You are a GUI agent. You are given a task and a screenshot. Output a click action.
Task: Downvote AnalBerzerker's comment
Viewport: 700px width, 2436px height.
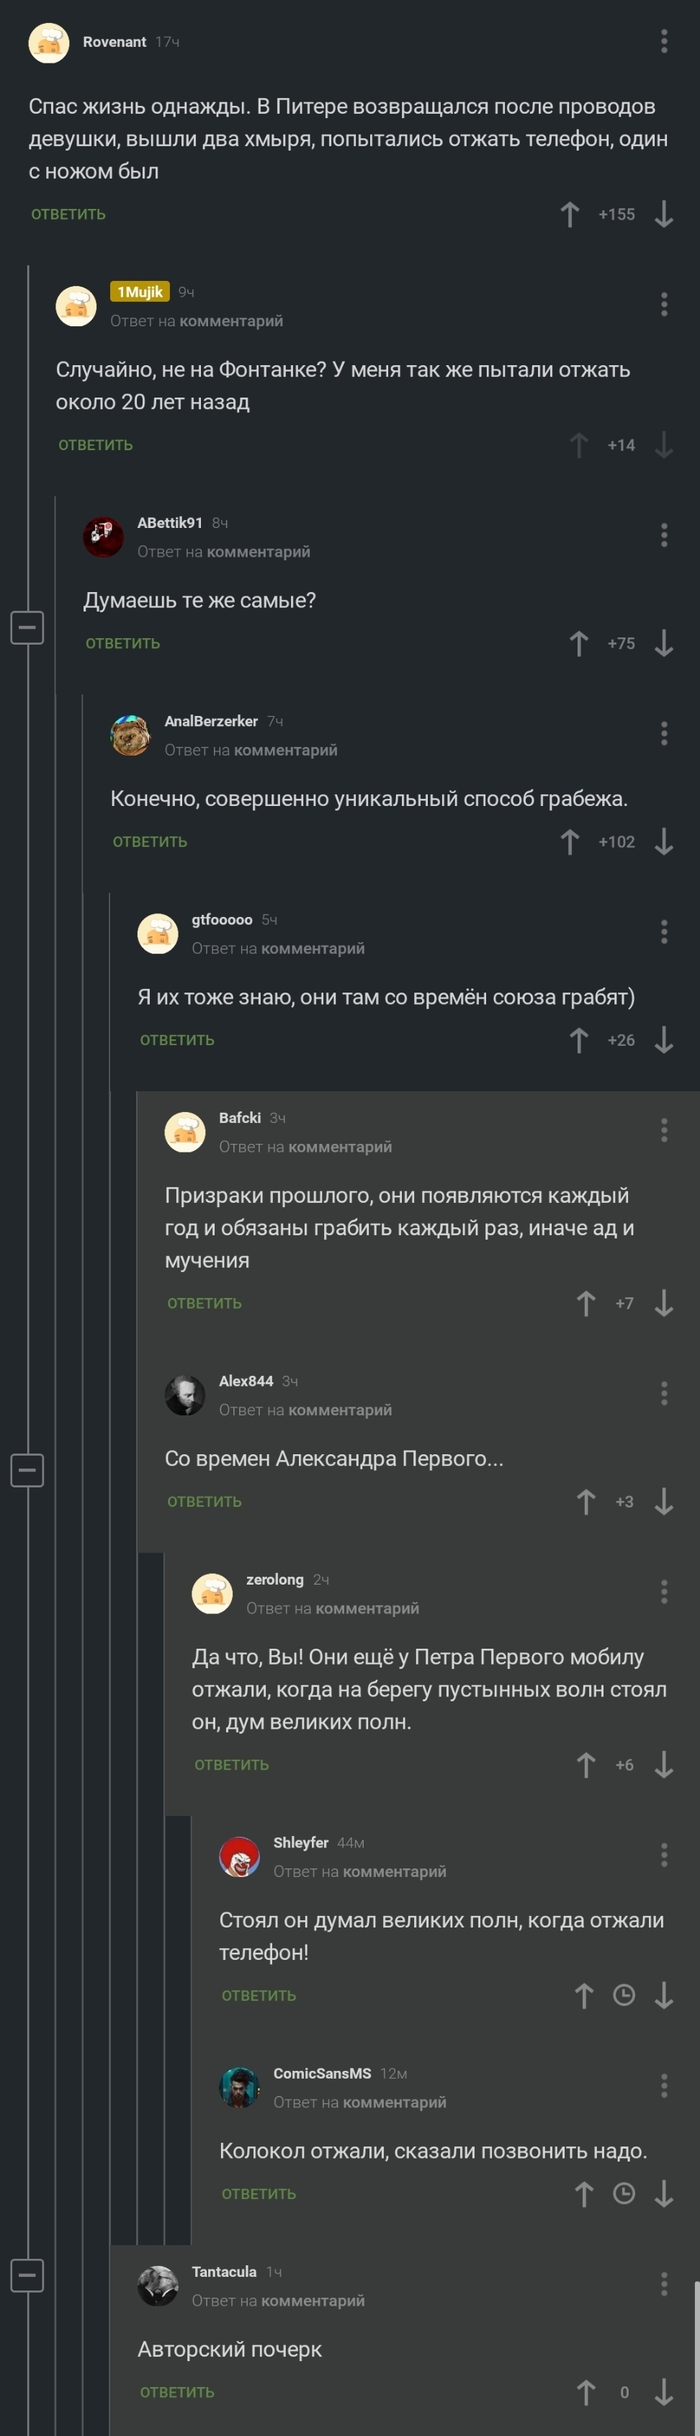click(x=662, y=841)
